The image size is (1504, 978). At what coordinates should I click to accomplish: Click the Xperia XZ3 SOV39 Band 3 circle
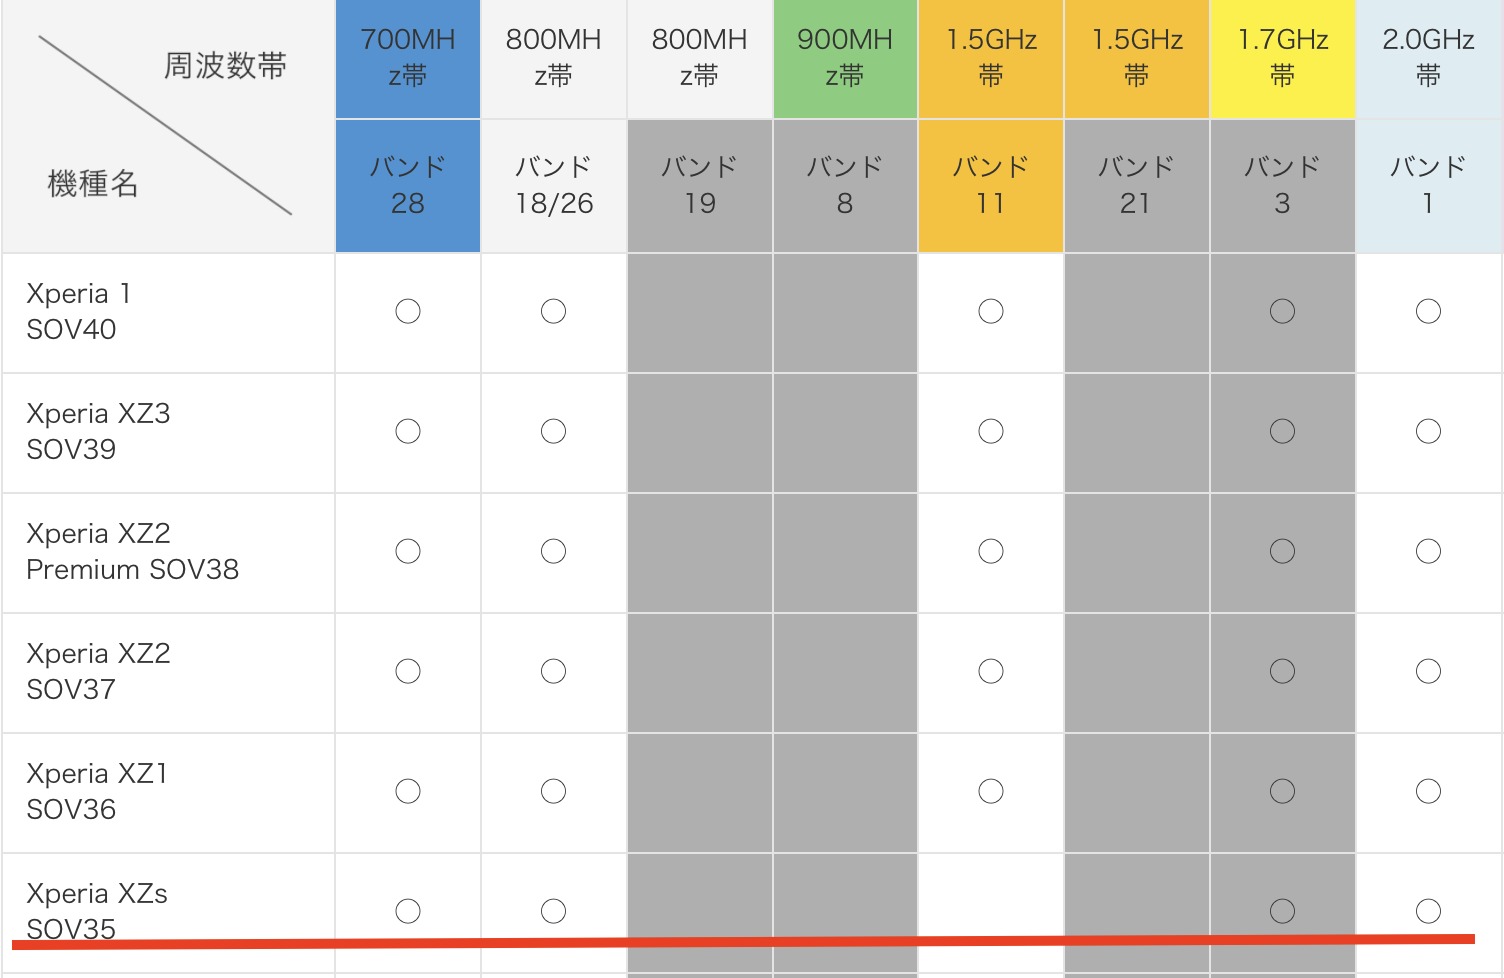pos(1282,431)
